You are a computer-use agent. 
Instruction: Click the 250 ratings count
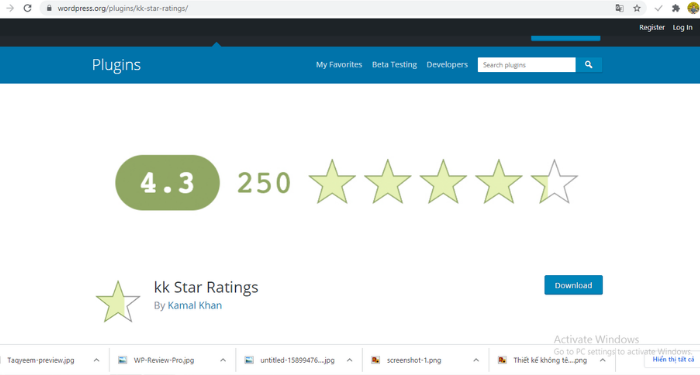click(x=264, y=183)
